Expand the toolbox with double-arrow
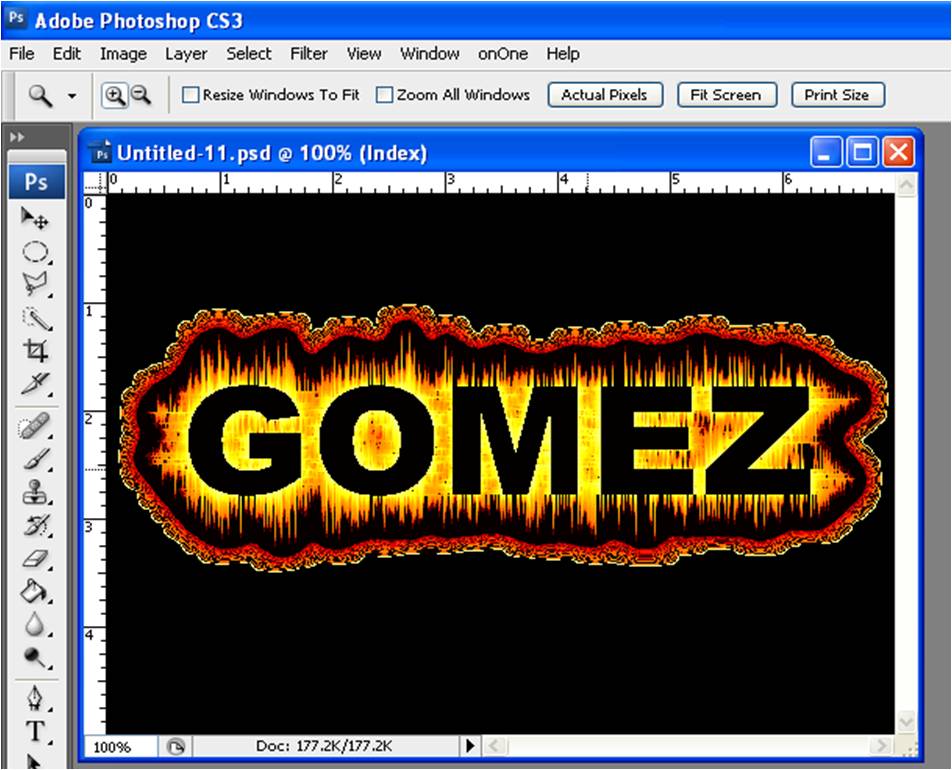The image size is (952, 770). [x=16, y=137]
